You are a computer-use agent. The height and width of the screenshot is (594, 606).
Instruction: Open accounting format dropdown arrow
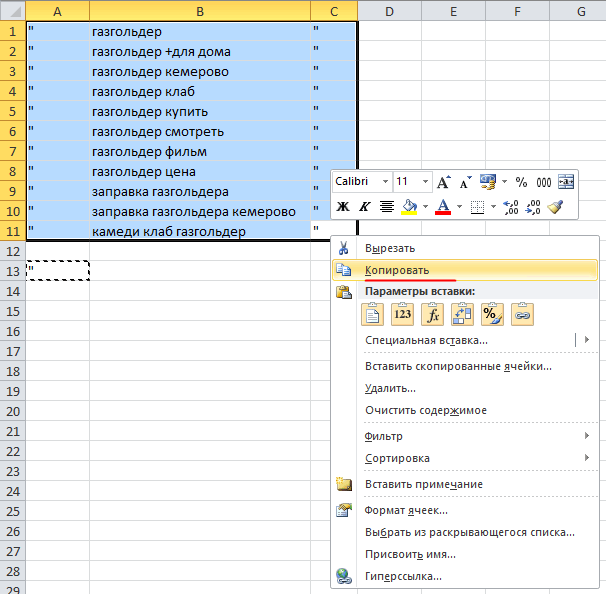(x=504, y=181)
